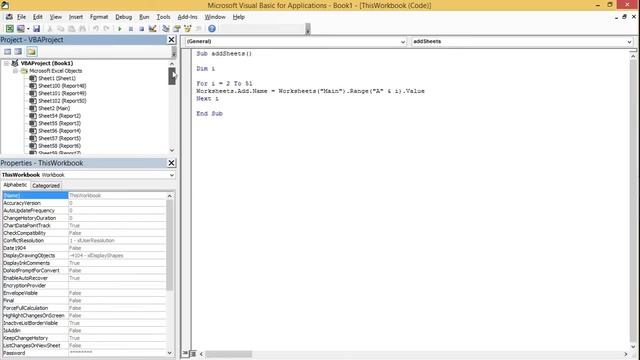Switch to Procedure View icon
The image size is (640, 360).
pyautogui.click(x=185, y=353)
